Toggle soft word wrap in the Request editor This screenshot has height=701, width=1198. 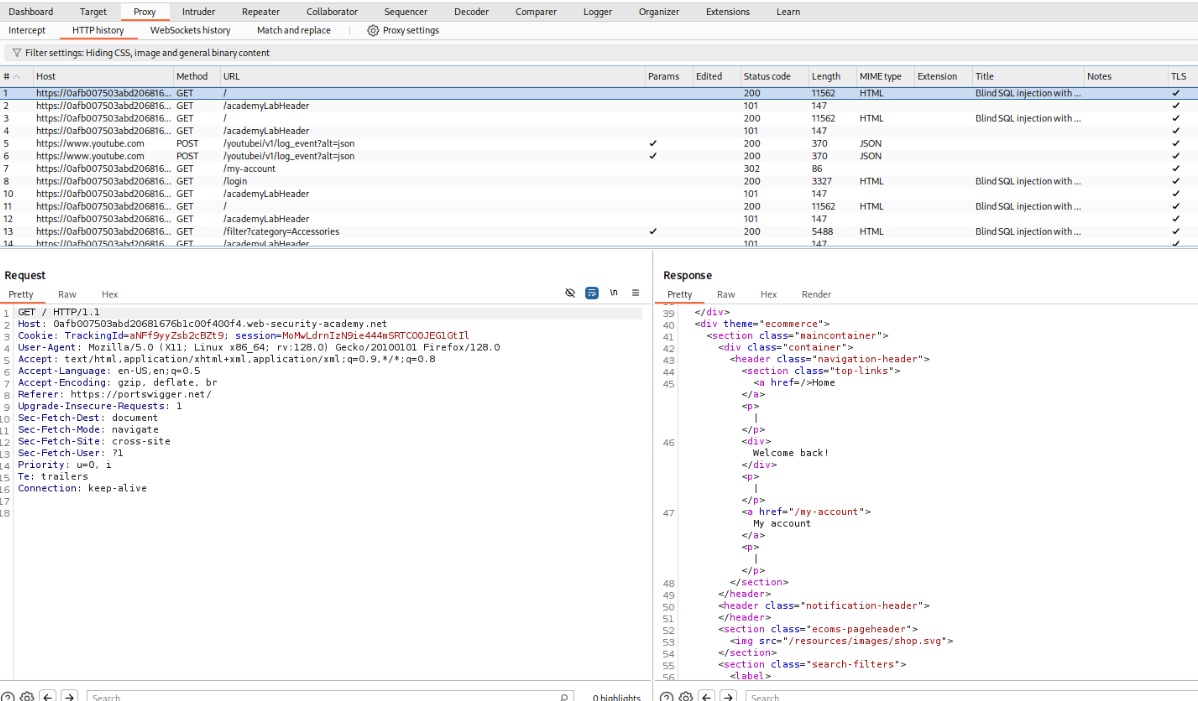[592, 292]
